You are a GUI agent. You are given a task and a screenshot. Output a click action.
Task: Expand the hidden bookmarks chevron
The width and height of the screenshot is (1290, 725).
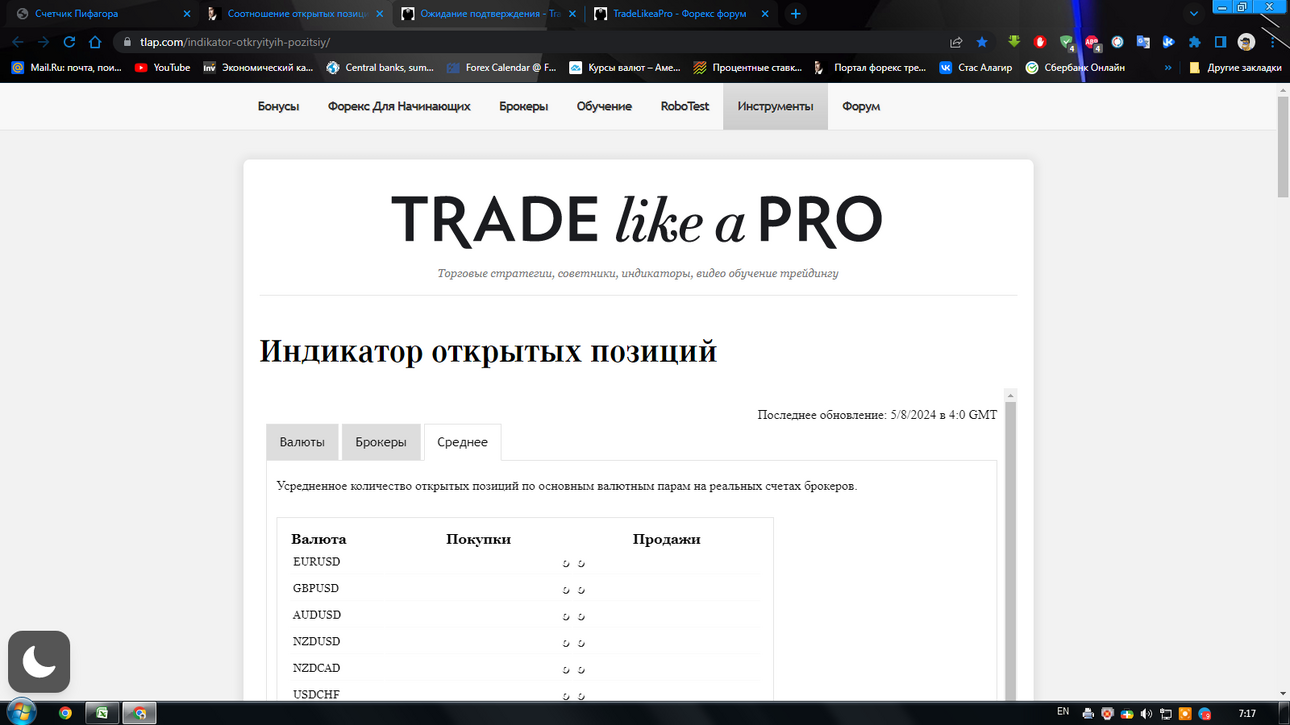[x=1168, y=68]
